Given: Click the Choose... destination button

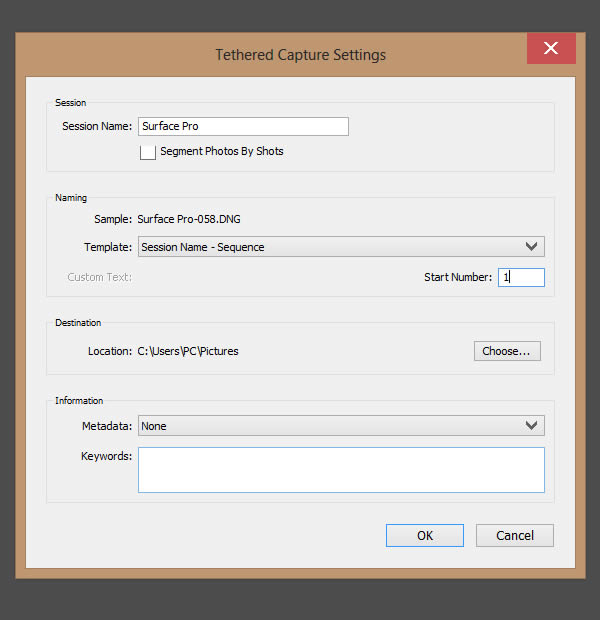Looking at the screenshot, I should point(507,351).
